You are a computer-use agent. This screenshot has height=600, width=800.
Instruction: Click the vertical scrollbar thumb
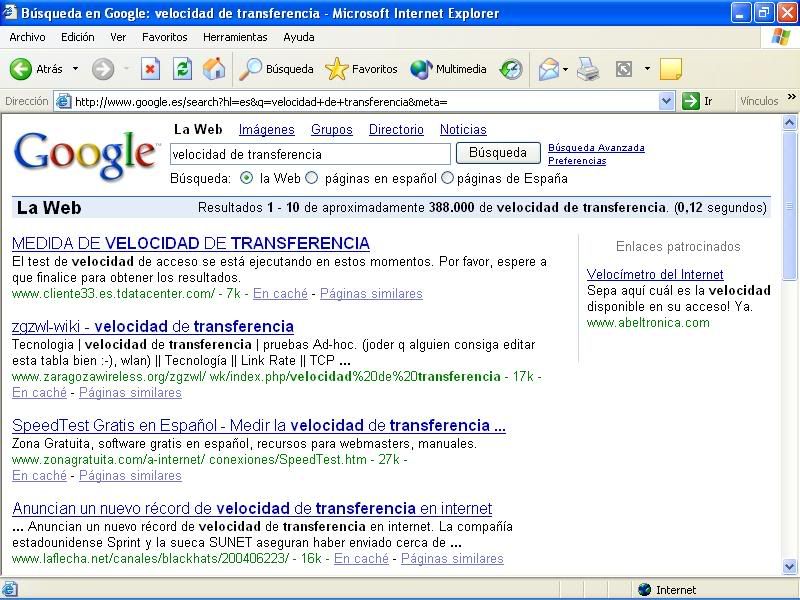click(789, 206)
